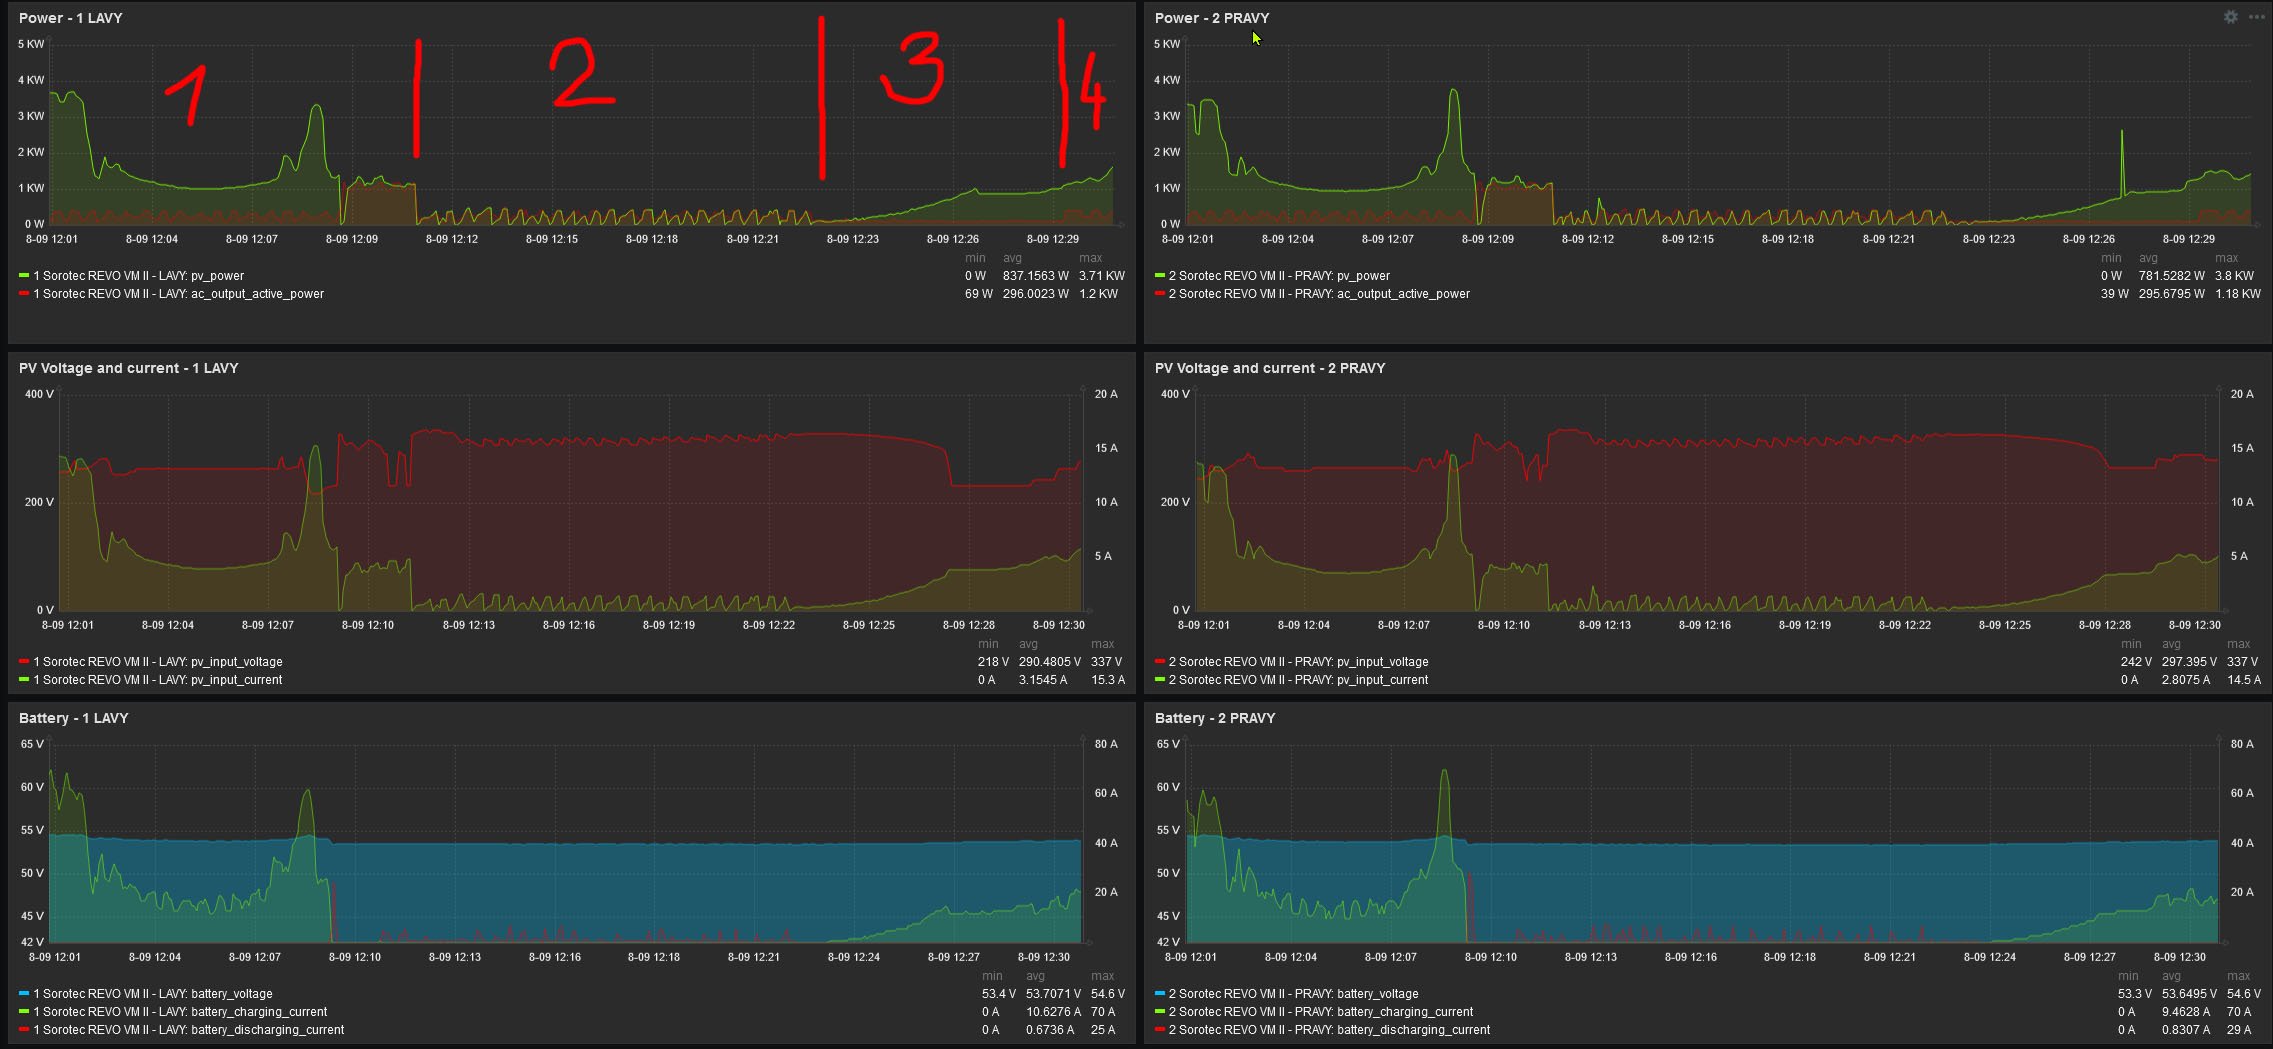Click blue battery_voltage swatch in Battery - 1 LAVY legend
The width and height of the screenshot is (2273, 1049).
coord(24,994)
